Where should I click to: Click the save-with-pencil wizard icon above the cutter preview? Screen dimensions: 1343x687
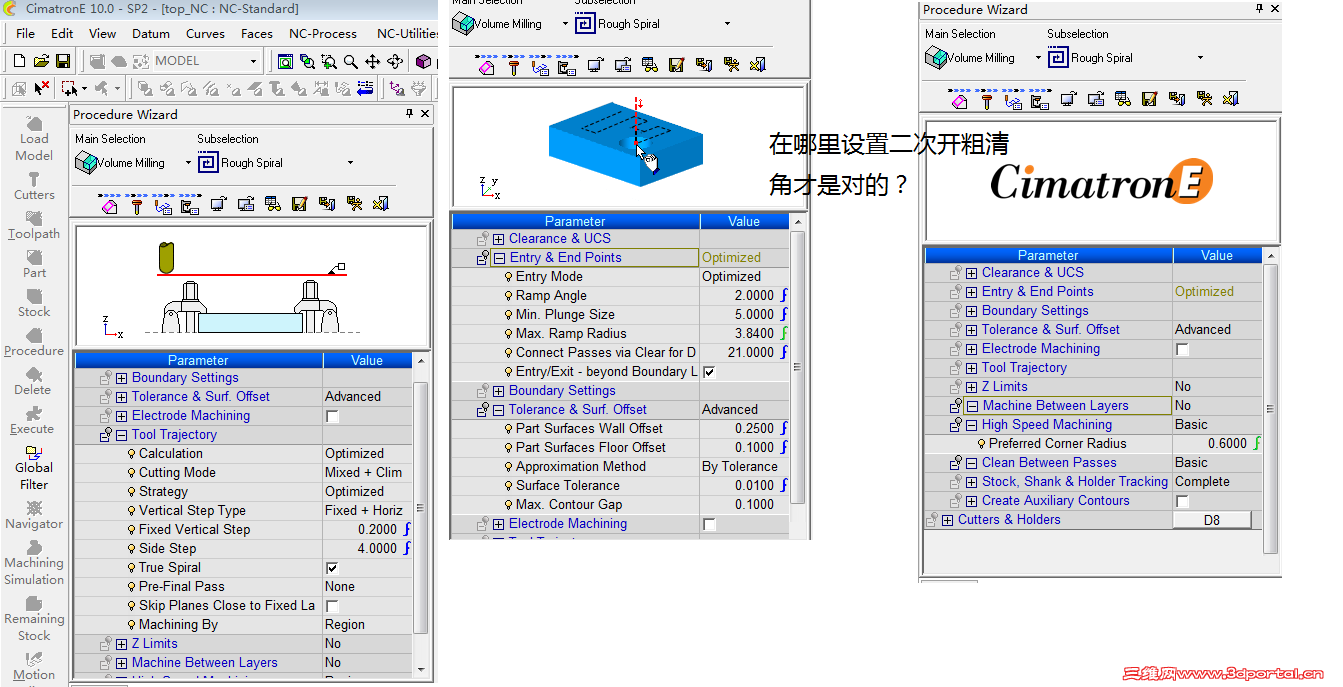(299, 204)
